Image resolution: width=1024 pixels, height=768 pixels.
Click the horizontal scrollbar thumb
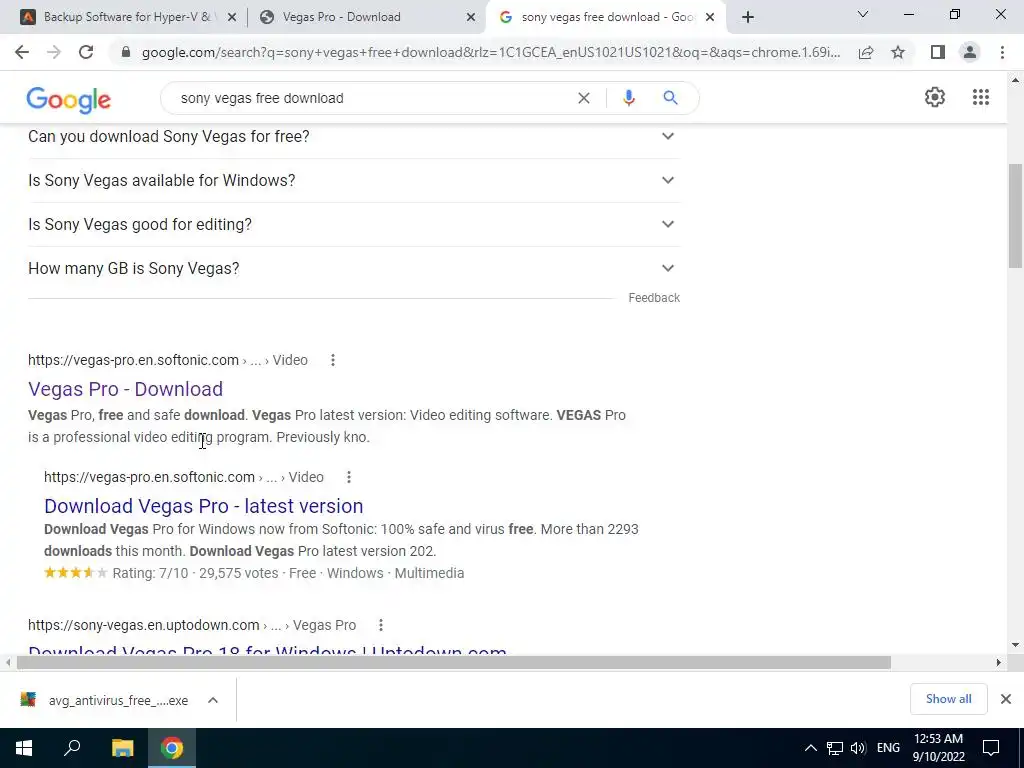pos(454,662)
